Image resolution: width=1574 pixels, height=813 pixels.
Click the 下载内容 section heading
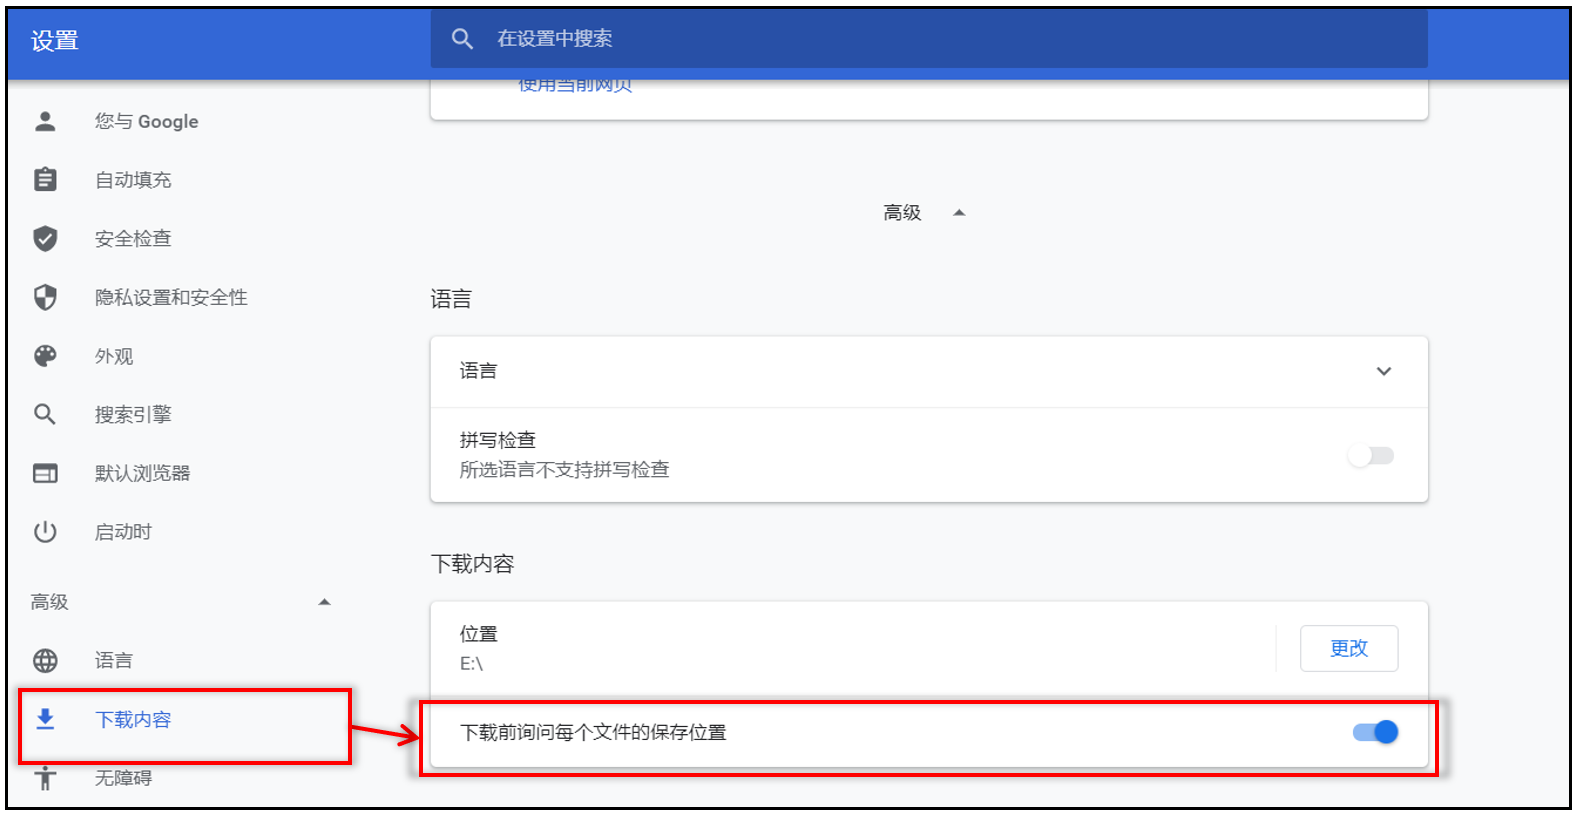pyautogui.click(x=472, y=564)
